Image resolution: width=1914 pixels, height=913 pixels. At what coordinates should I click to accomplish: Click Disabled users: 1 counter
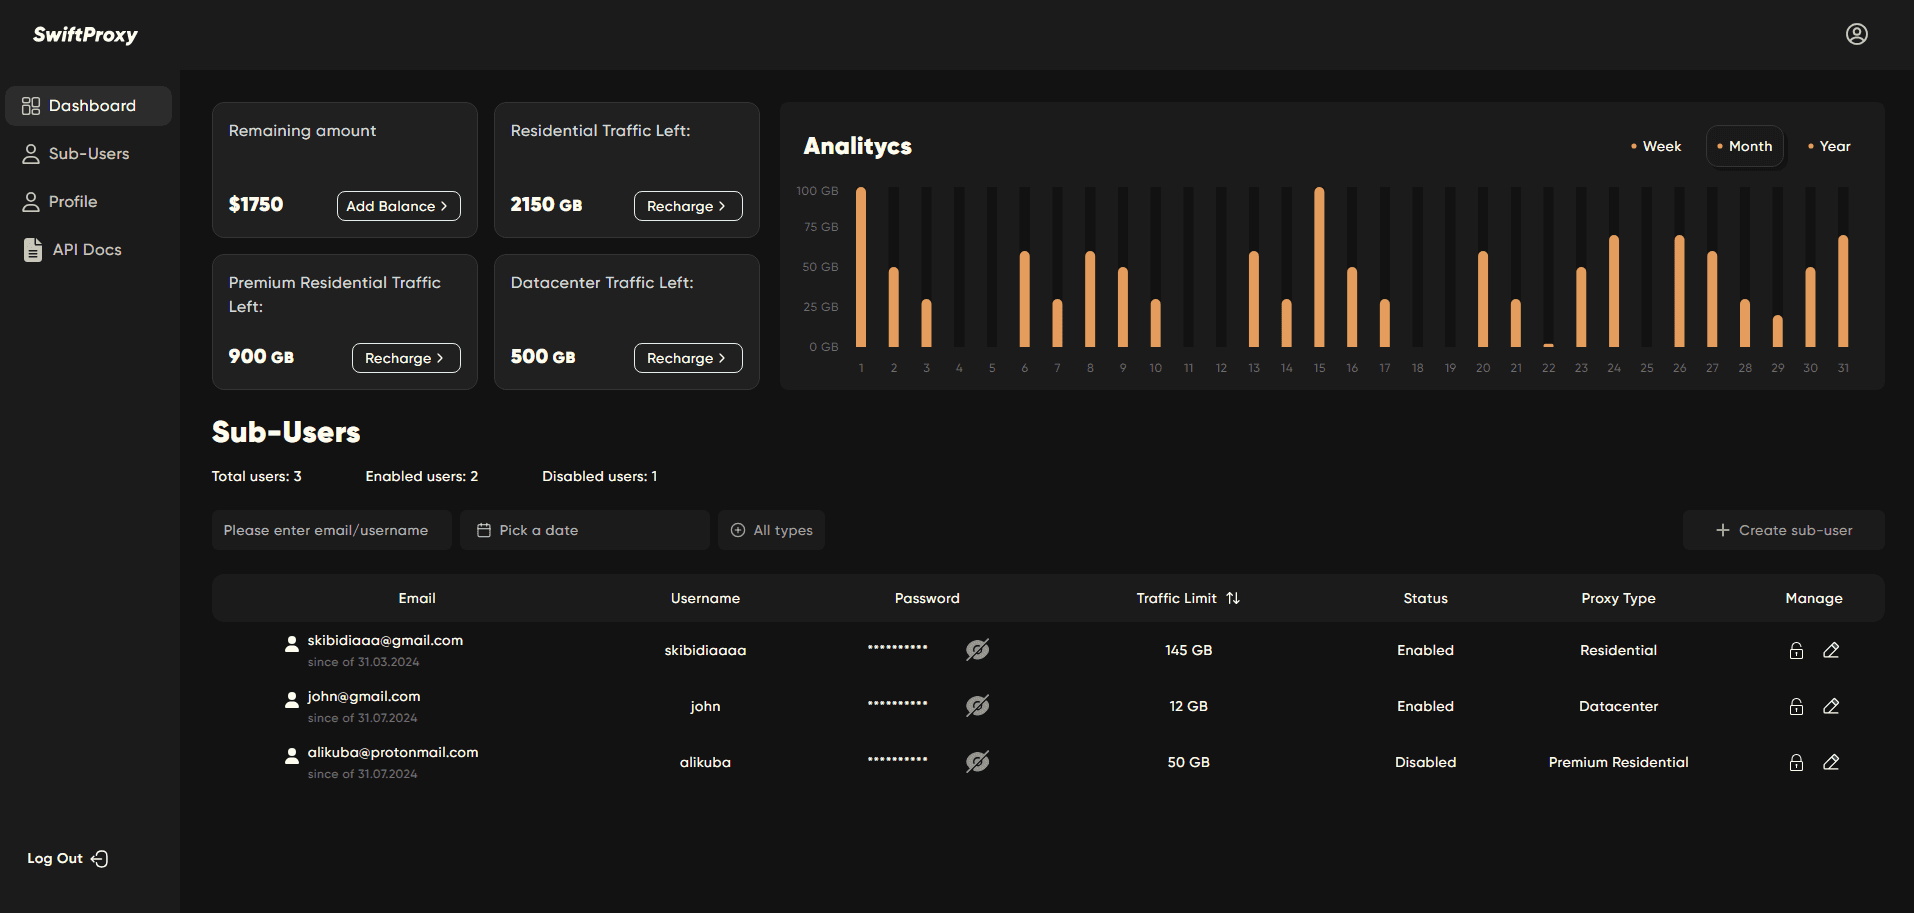599,476
